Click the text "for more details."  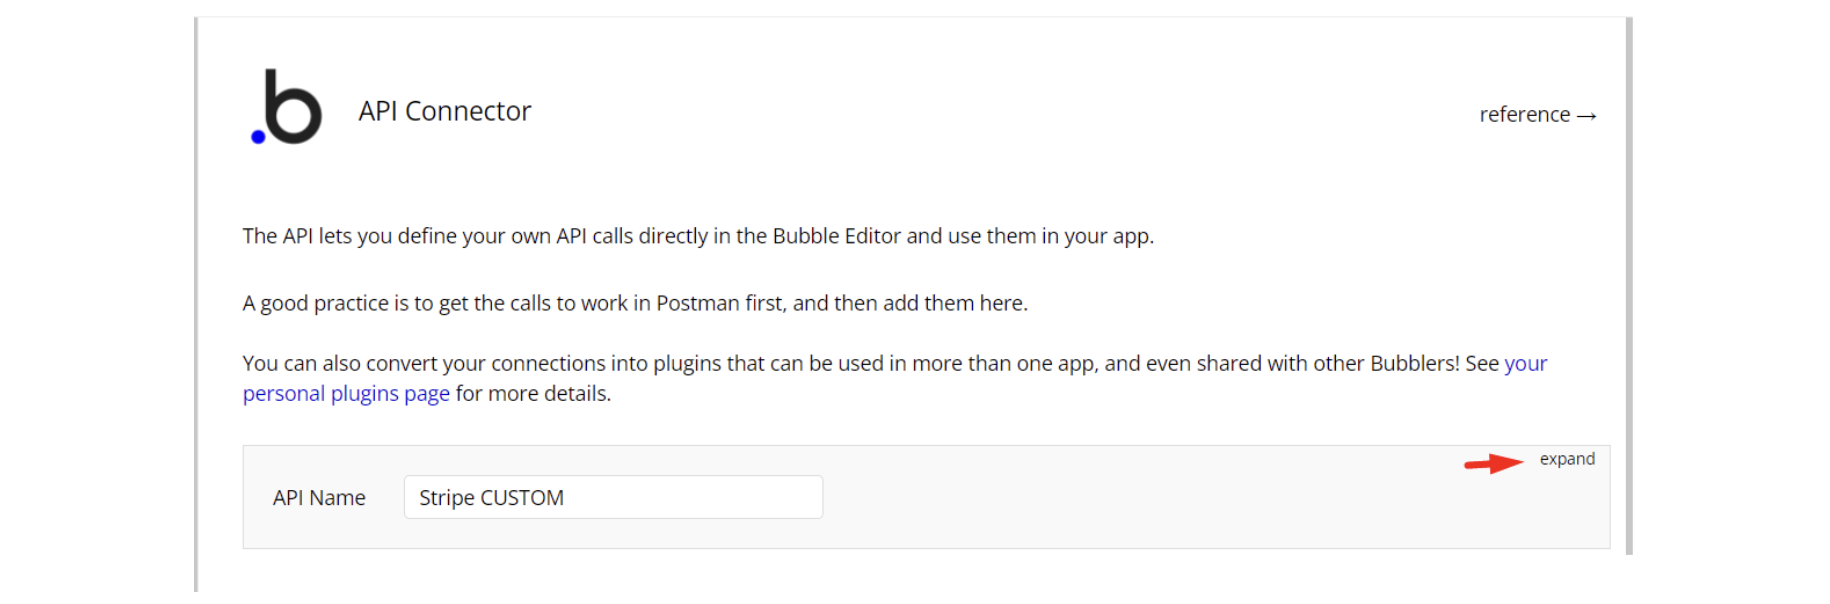[533, 394]
